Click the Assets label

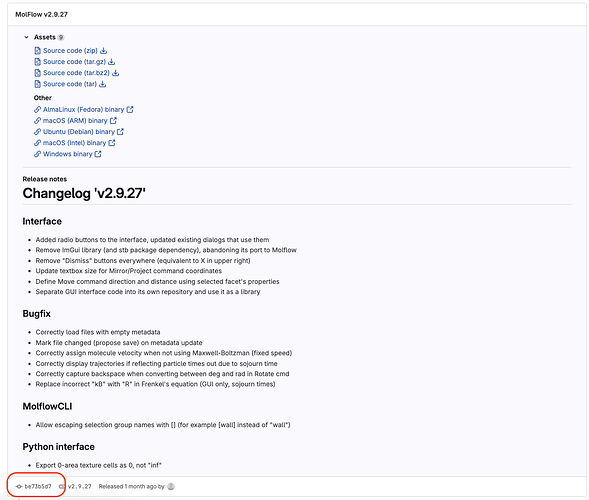tap(45, 37)
